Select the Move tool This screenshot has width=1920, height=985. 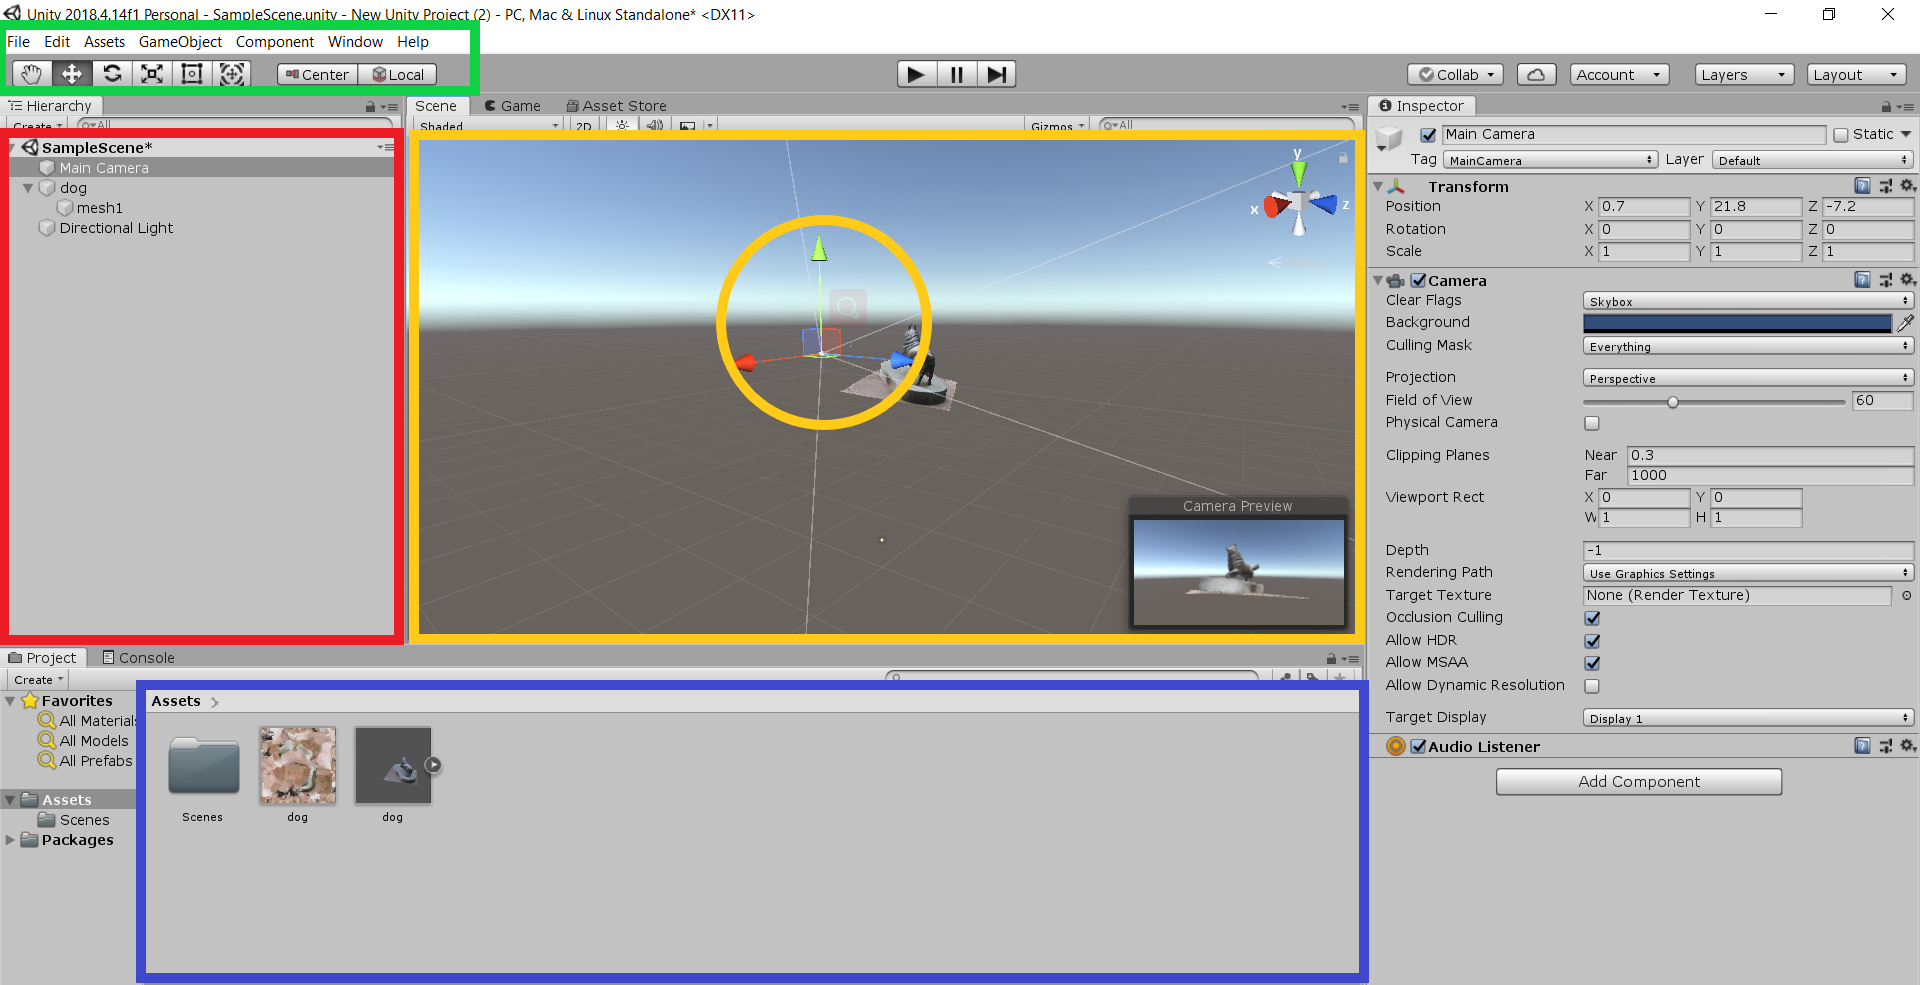pos(72,74)
